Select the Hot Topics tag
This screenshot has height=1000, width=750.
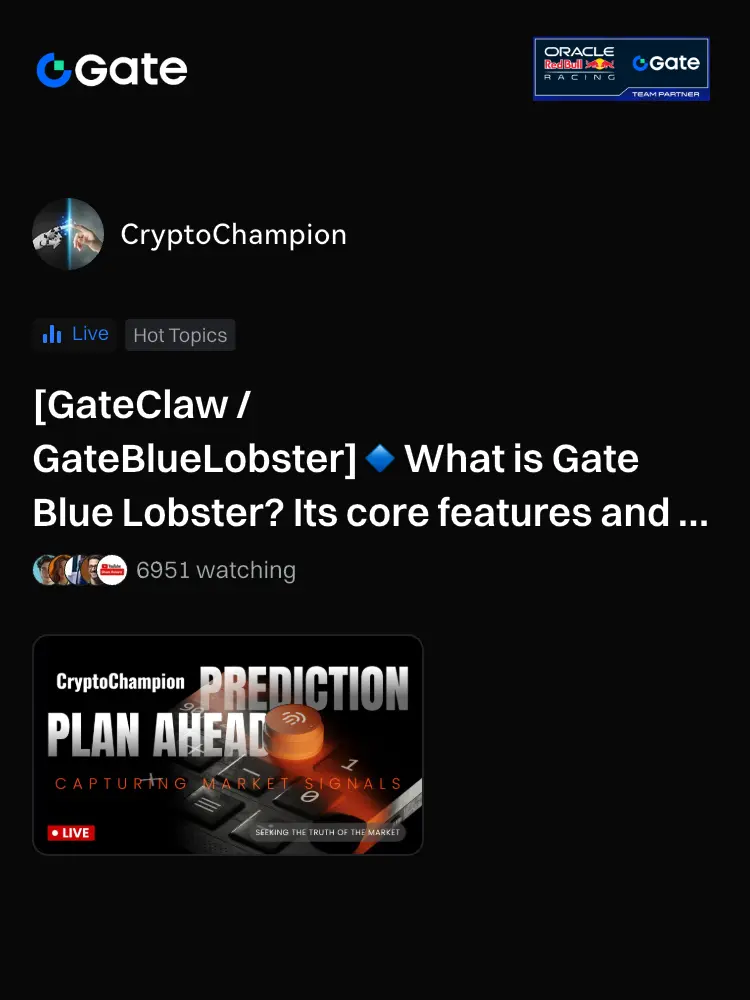click(180, 335)
